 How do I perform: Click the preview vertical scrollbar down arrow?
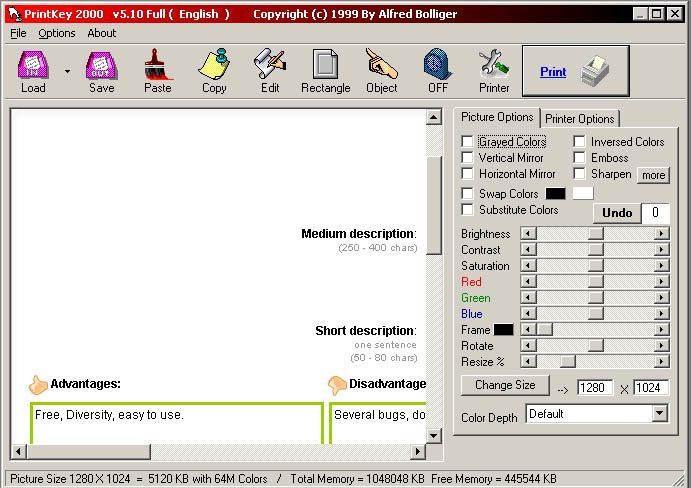click(434, 436)
